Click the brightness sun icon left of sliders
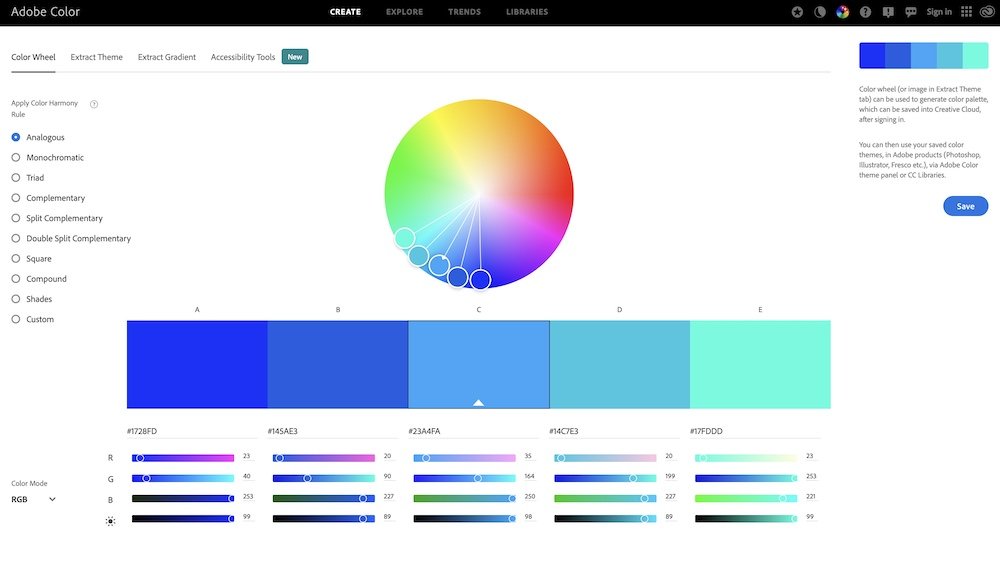 pyautogui.click(x=110, y=521)
